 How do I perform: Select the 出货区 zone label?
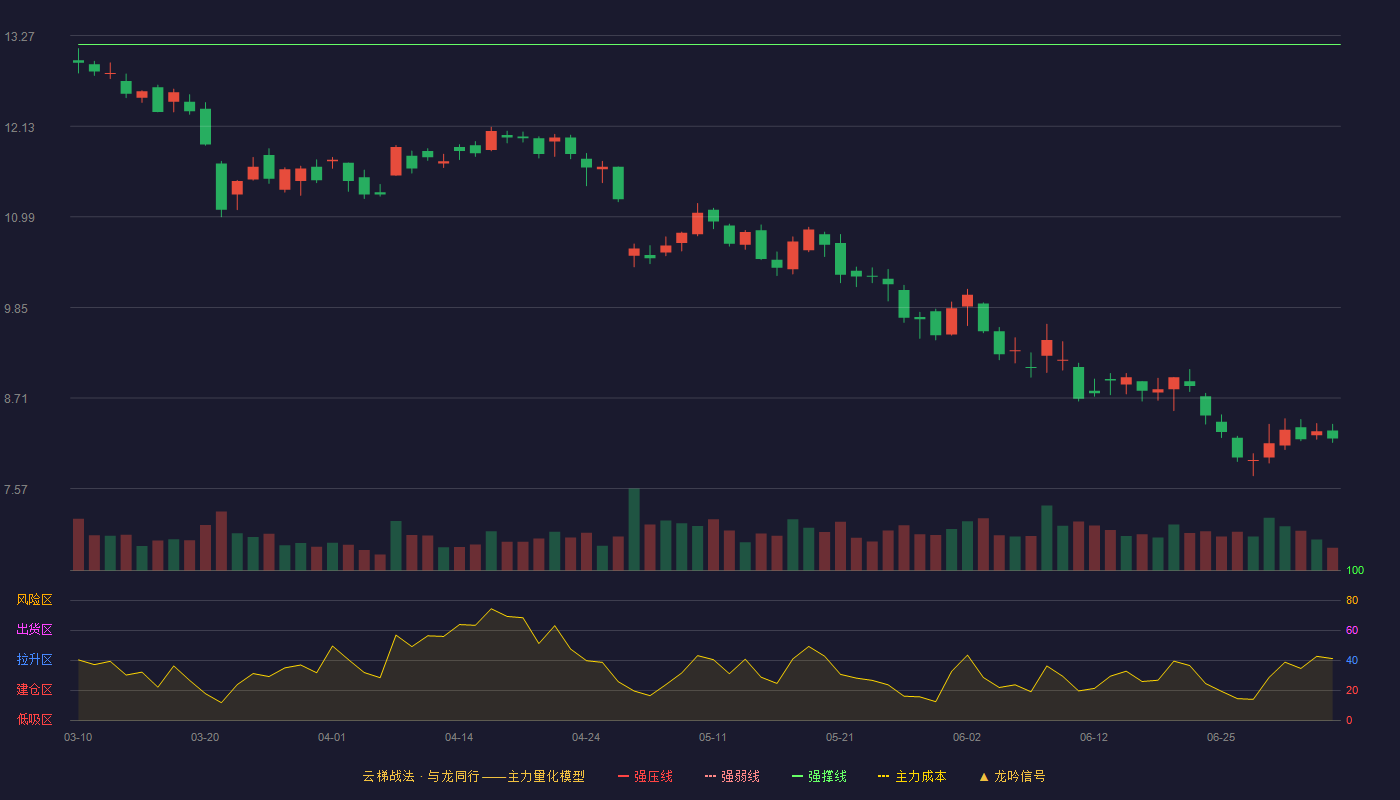[x=34, y=630]
